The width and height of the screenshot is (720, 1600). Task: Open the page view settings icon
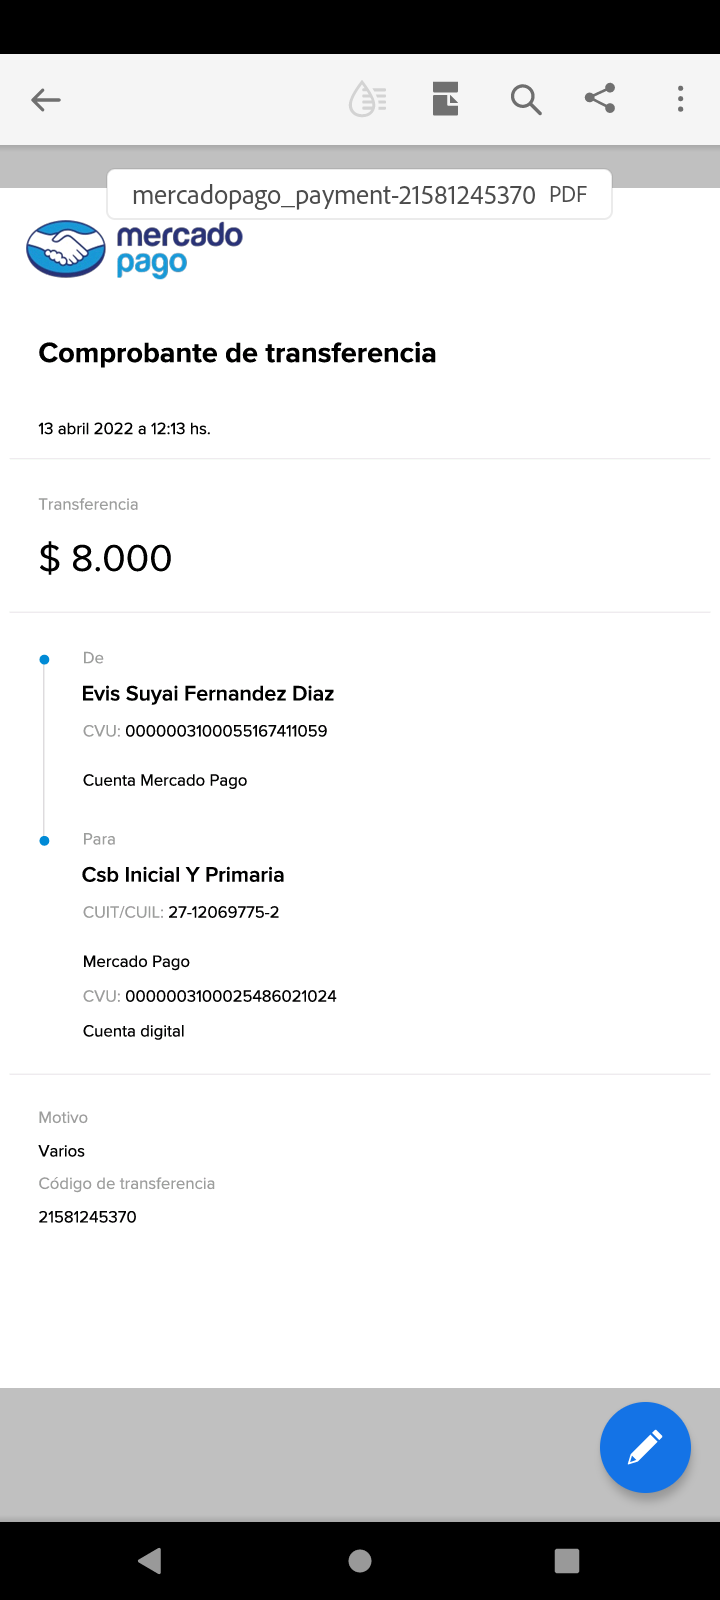pos(445,100)
